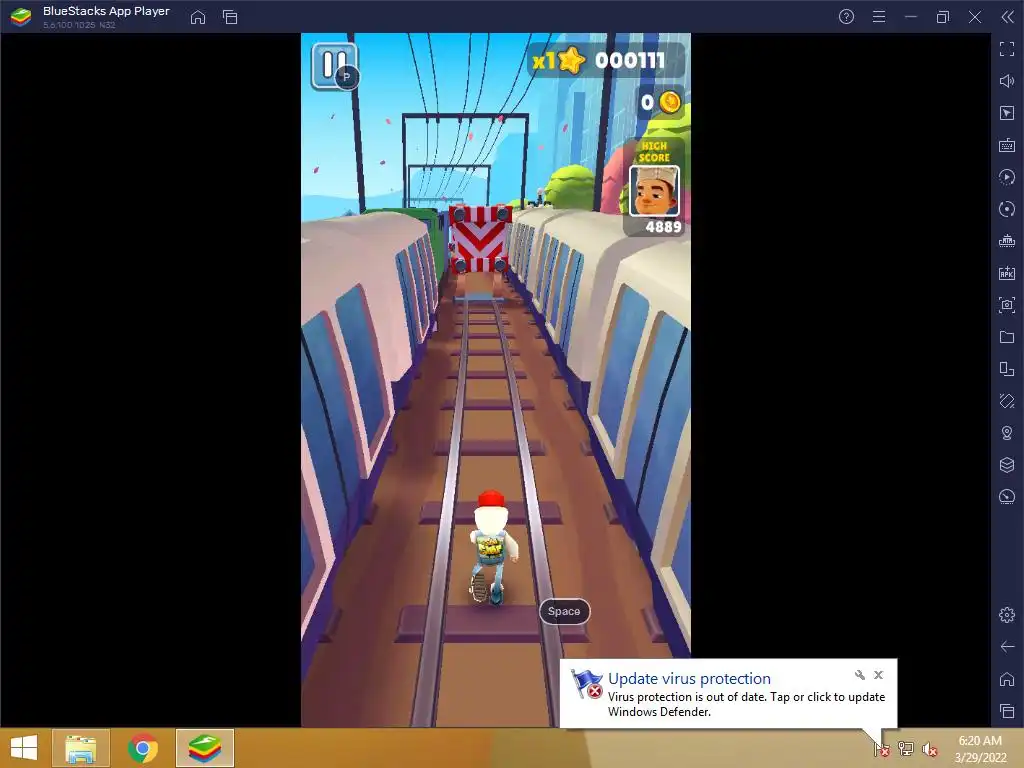Open the network tray icon
Screen dimensions: 1024x768
pos(906,749)
